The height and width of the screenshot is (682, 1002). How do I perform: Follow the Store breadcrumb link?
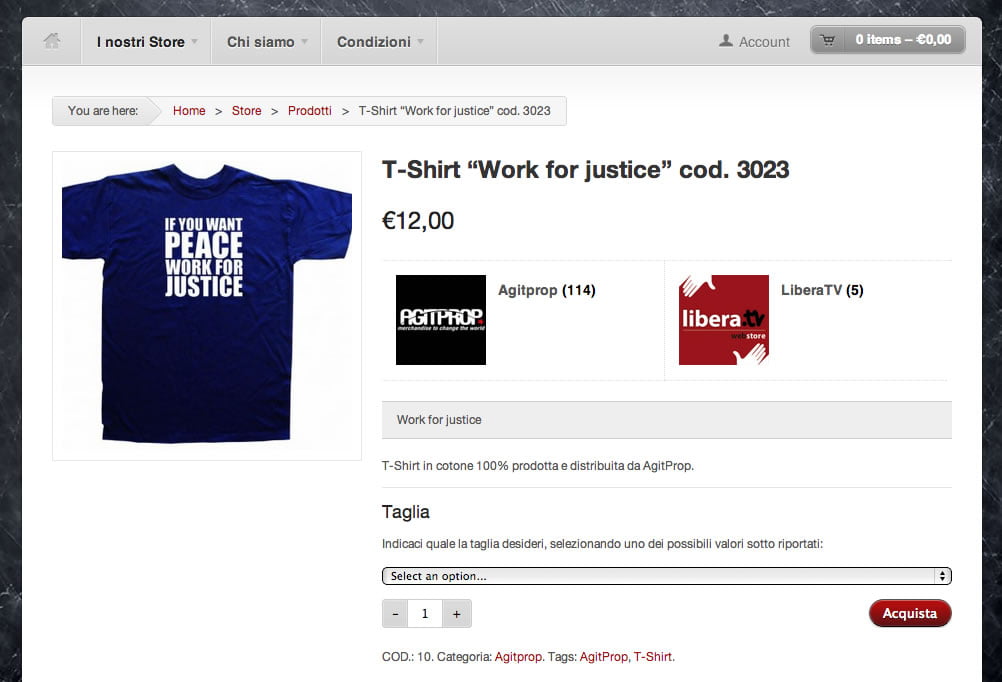[247, 111]
